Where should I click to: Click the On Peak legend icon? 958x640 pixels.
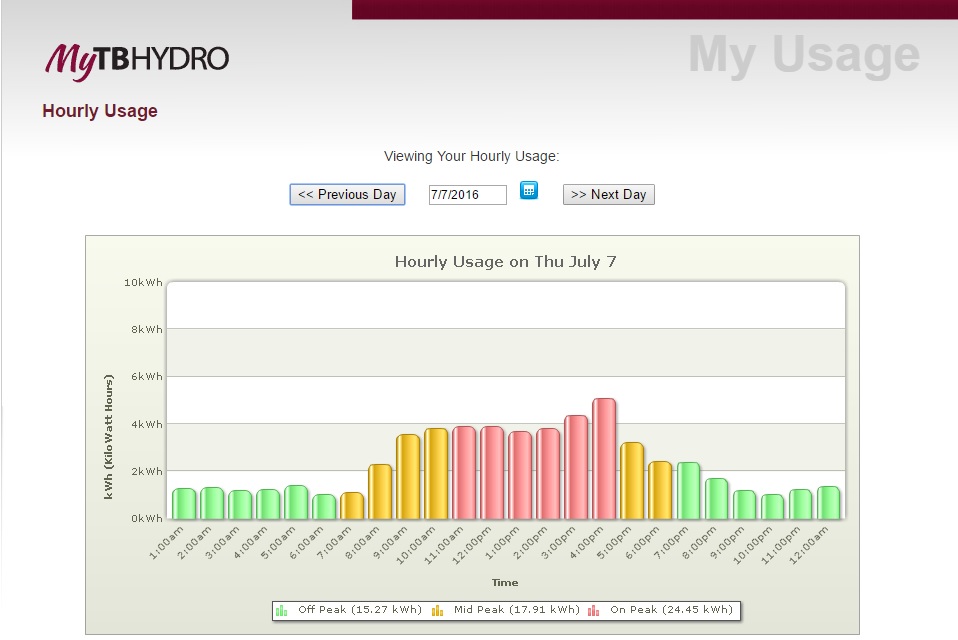click(593, 610)
